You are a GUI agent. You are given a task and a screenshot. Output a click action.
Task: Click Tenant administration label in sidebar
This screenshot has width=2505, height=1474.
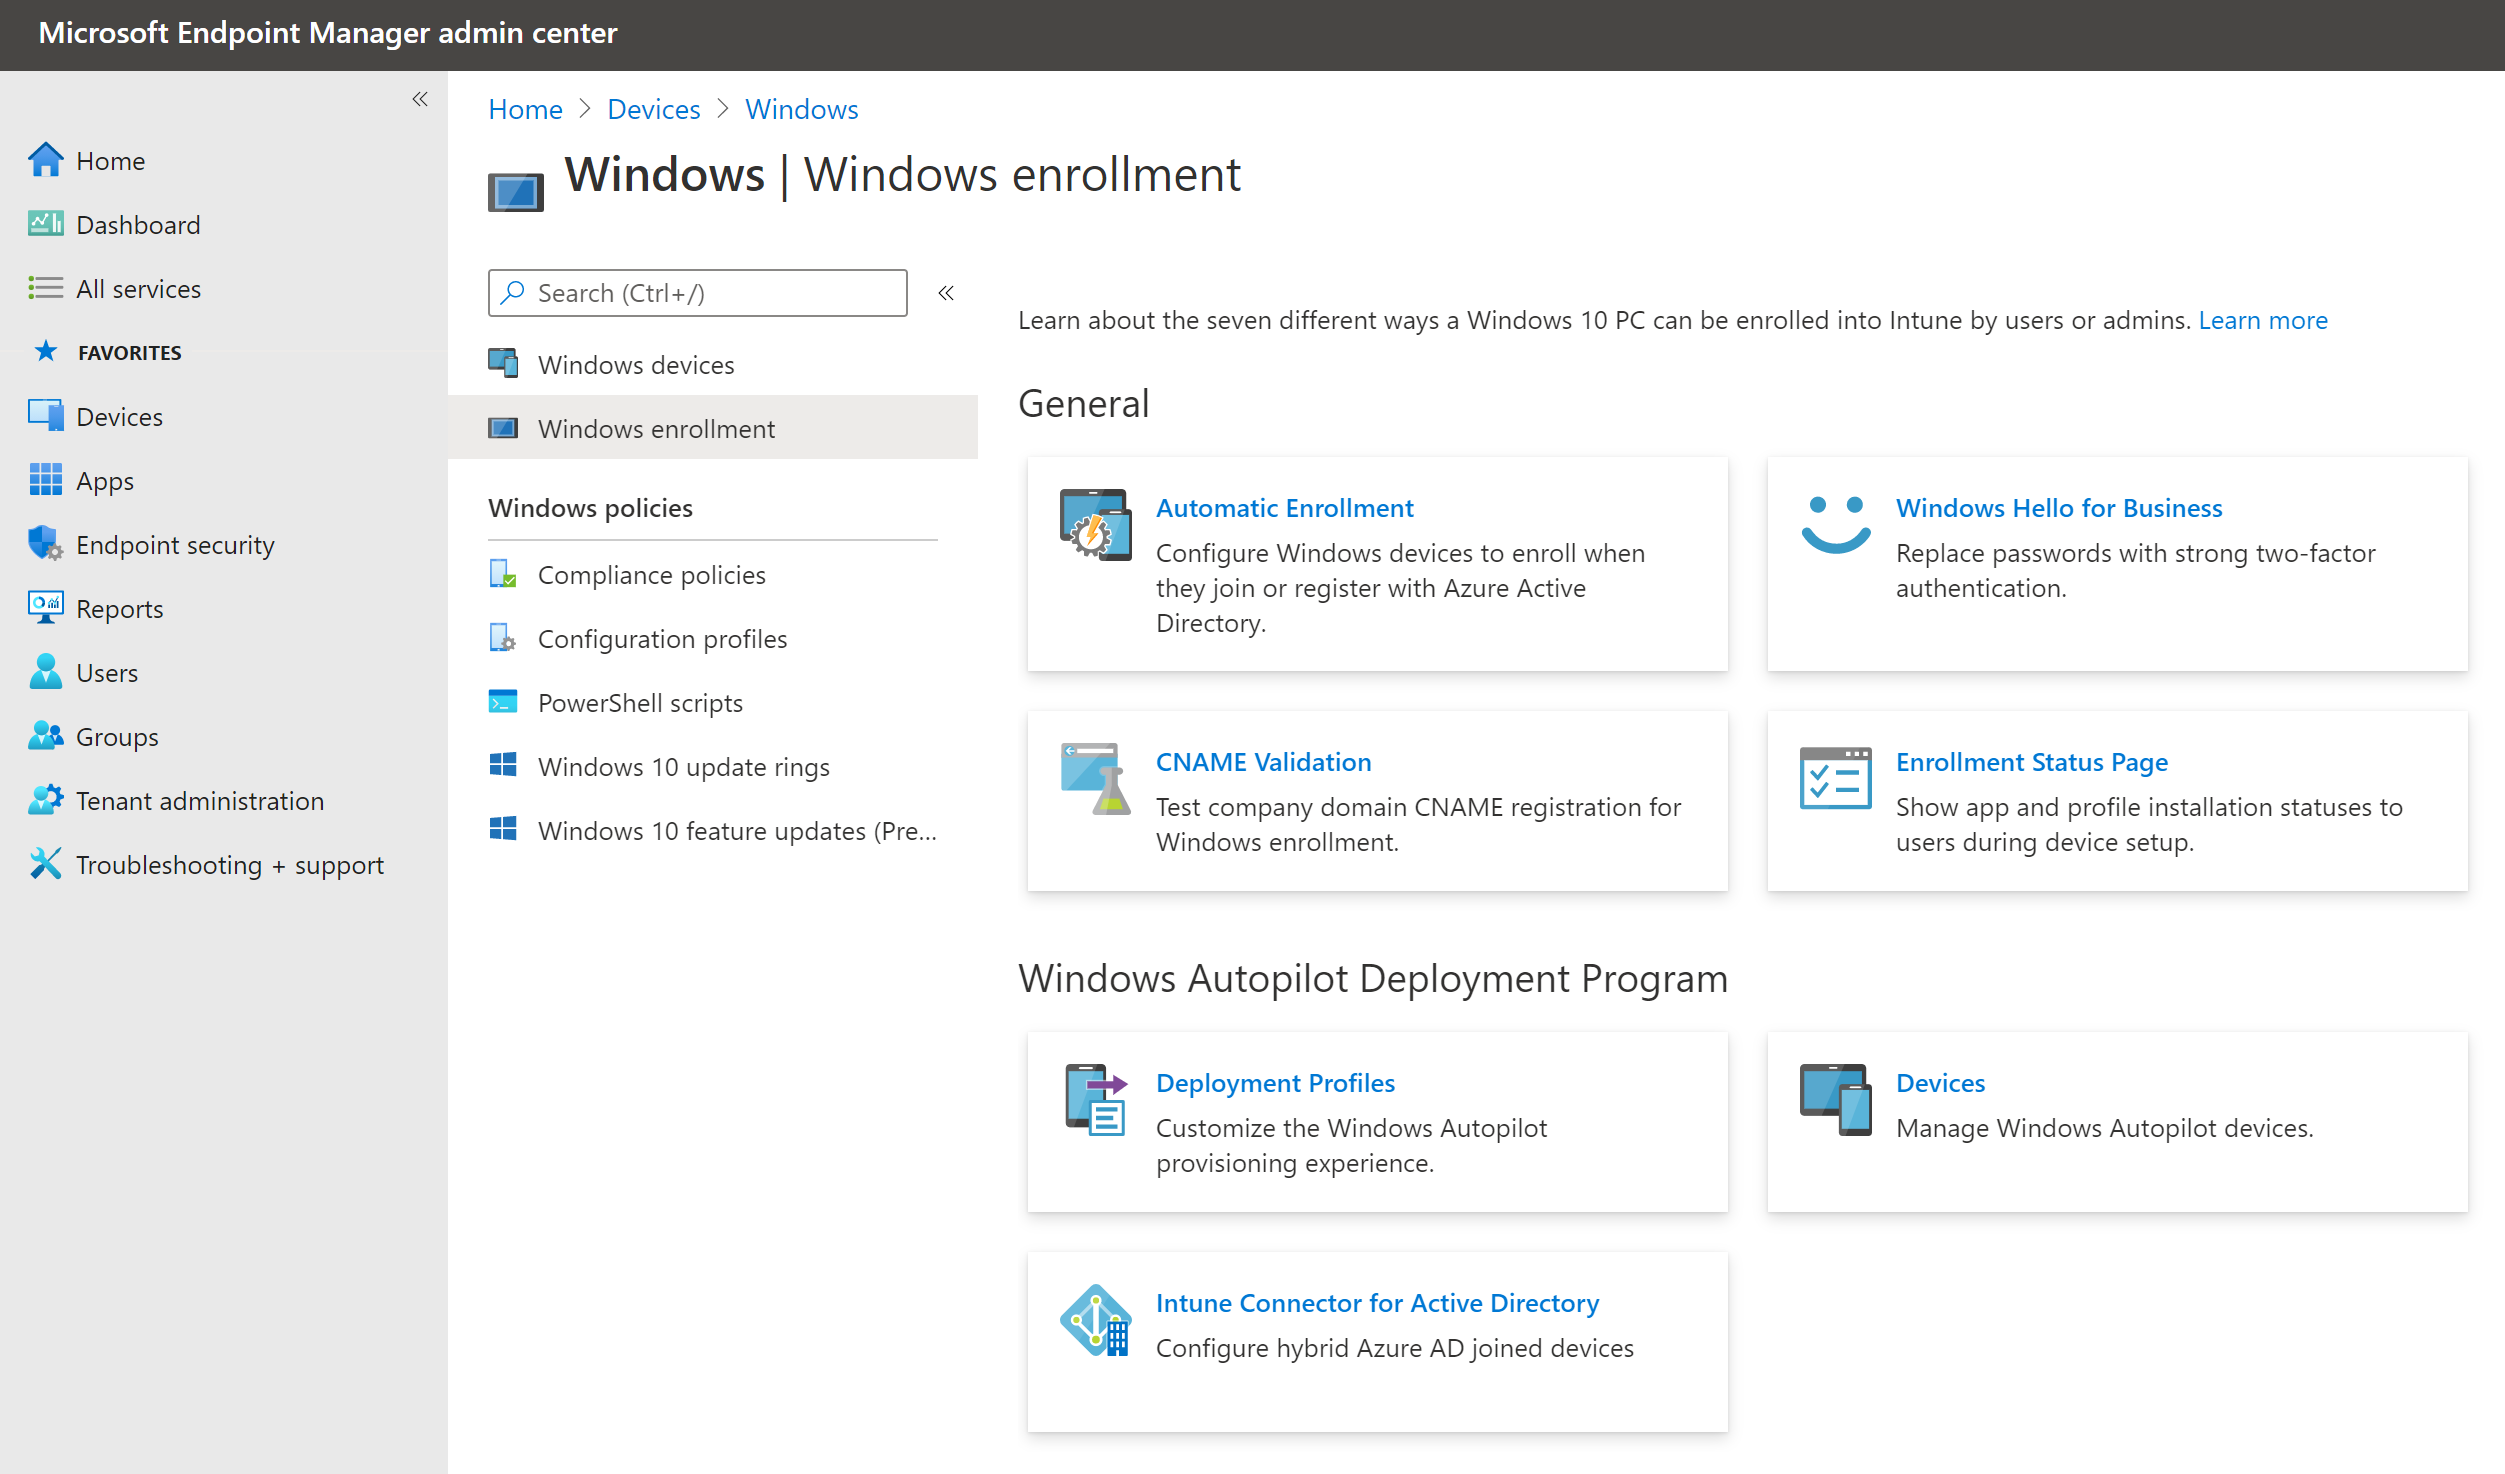point(200,800)
